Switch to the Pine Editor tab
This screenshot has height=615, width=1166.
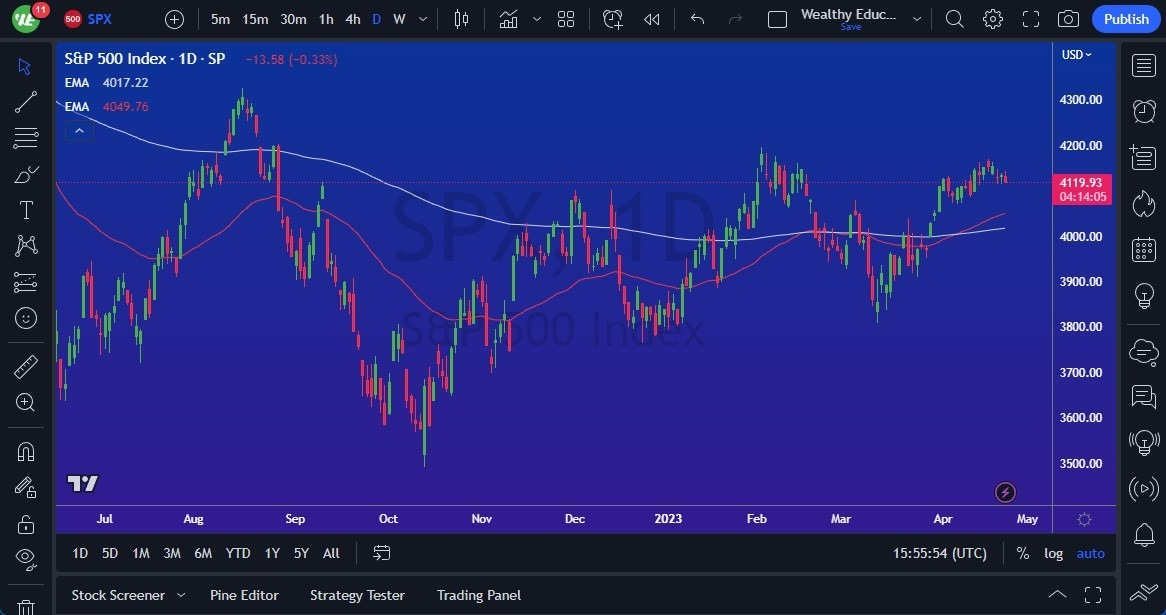coord(244,594)
